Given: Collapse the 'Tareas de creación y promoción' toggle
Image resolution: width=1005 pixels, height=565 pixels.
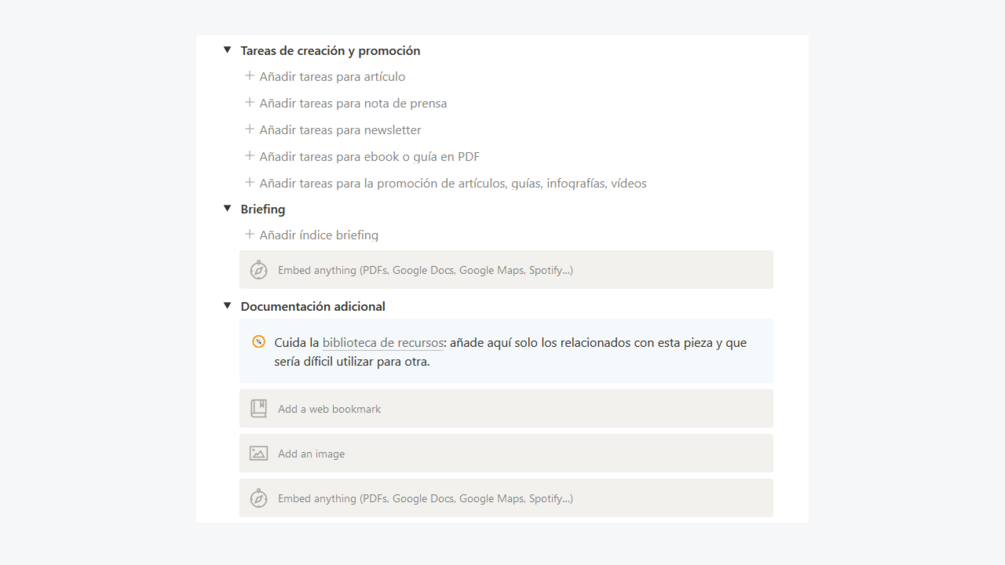Looking at the screenshot, I should click(227, 50).
